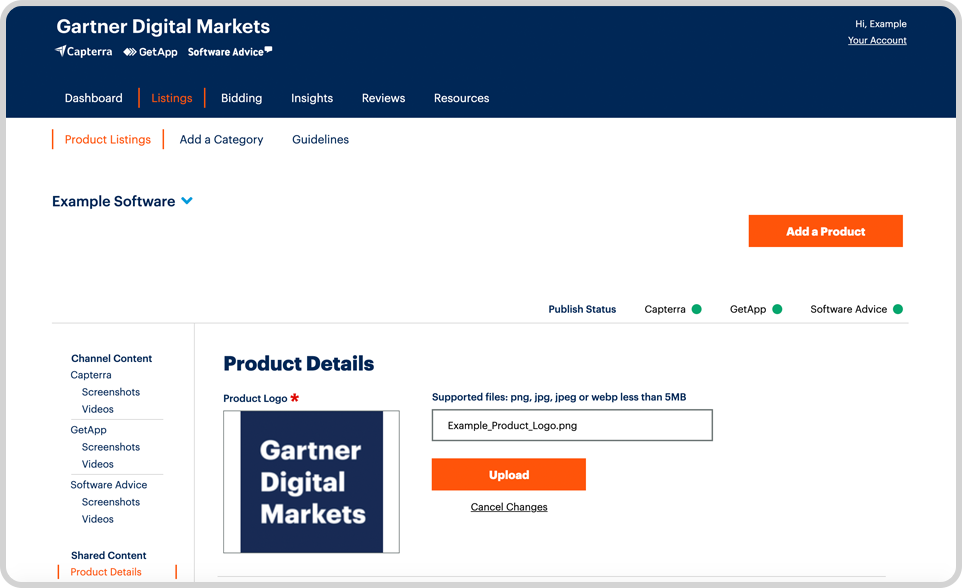Click the Cancel Changes link

point(509,507)
